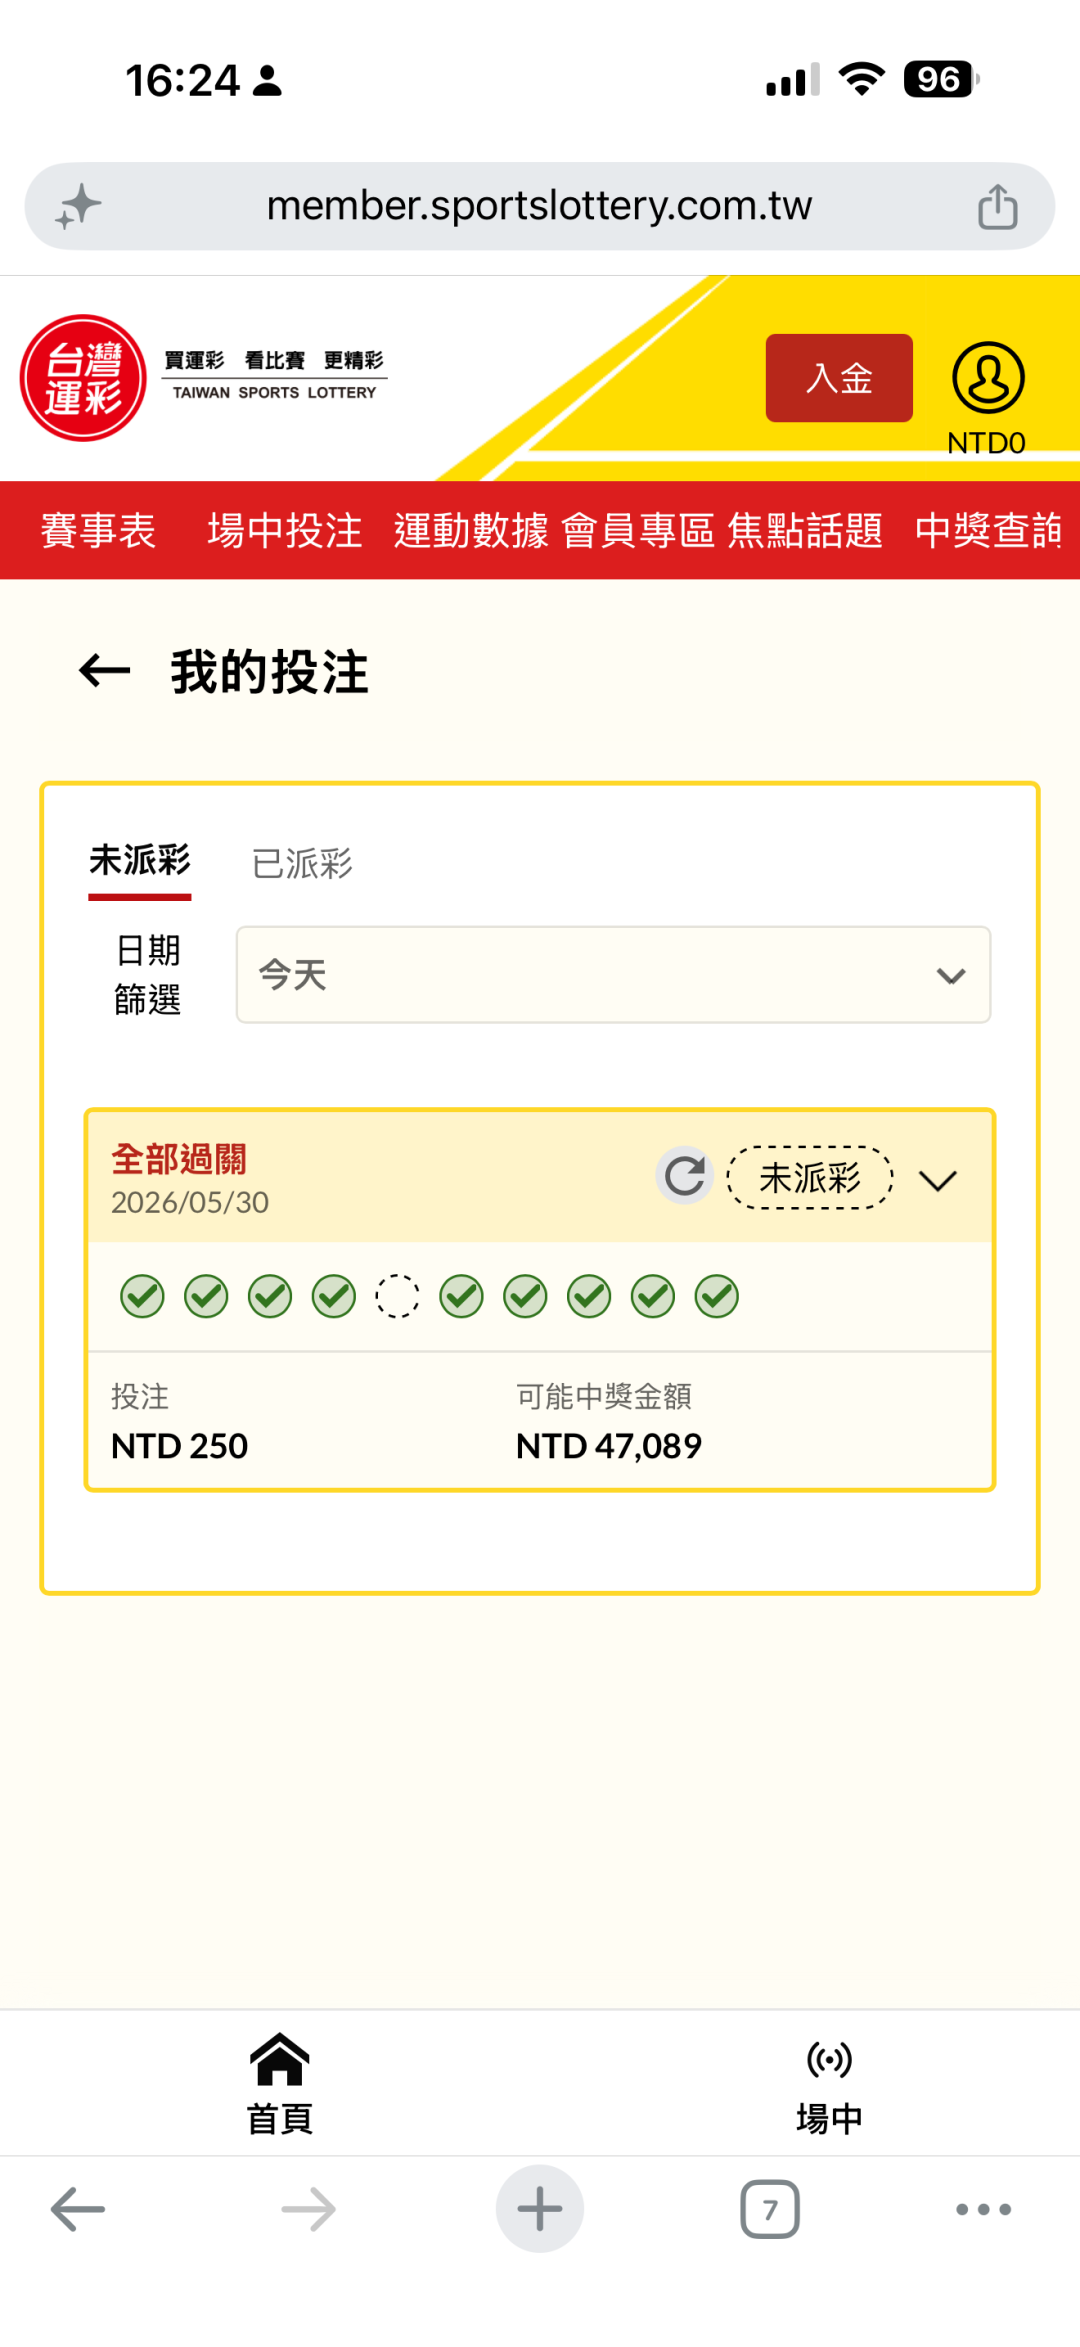The height and width of the screenshot is (2347, 1080).
Task: Open a new browser tab with the plus button
Action: 540,2209
